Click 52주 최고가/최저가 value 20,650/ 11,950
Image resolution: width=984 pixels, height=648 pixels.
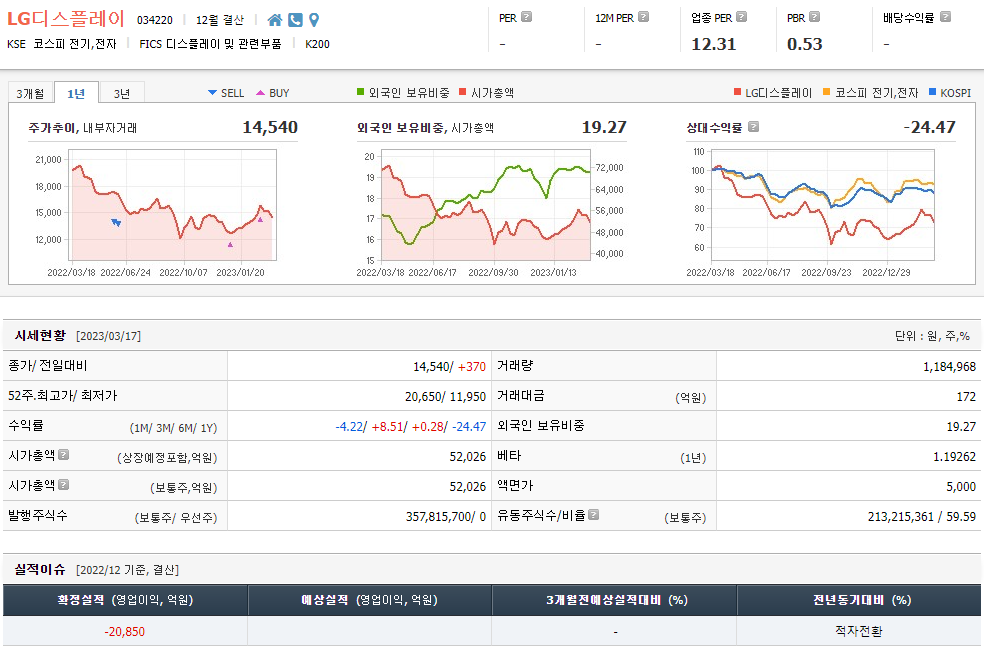click(x=446, y=396)
